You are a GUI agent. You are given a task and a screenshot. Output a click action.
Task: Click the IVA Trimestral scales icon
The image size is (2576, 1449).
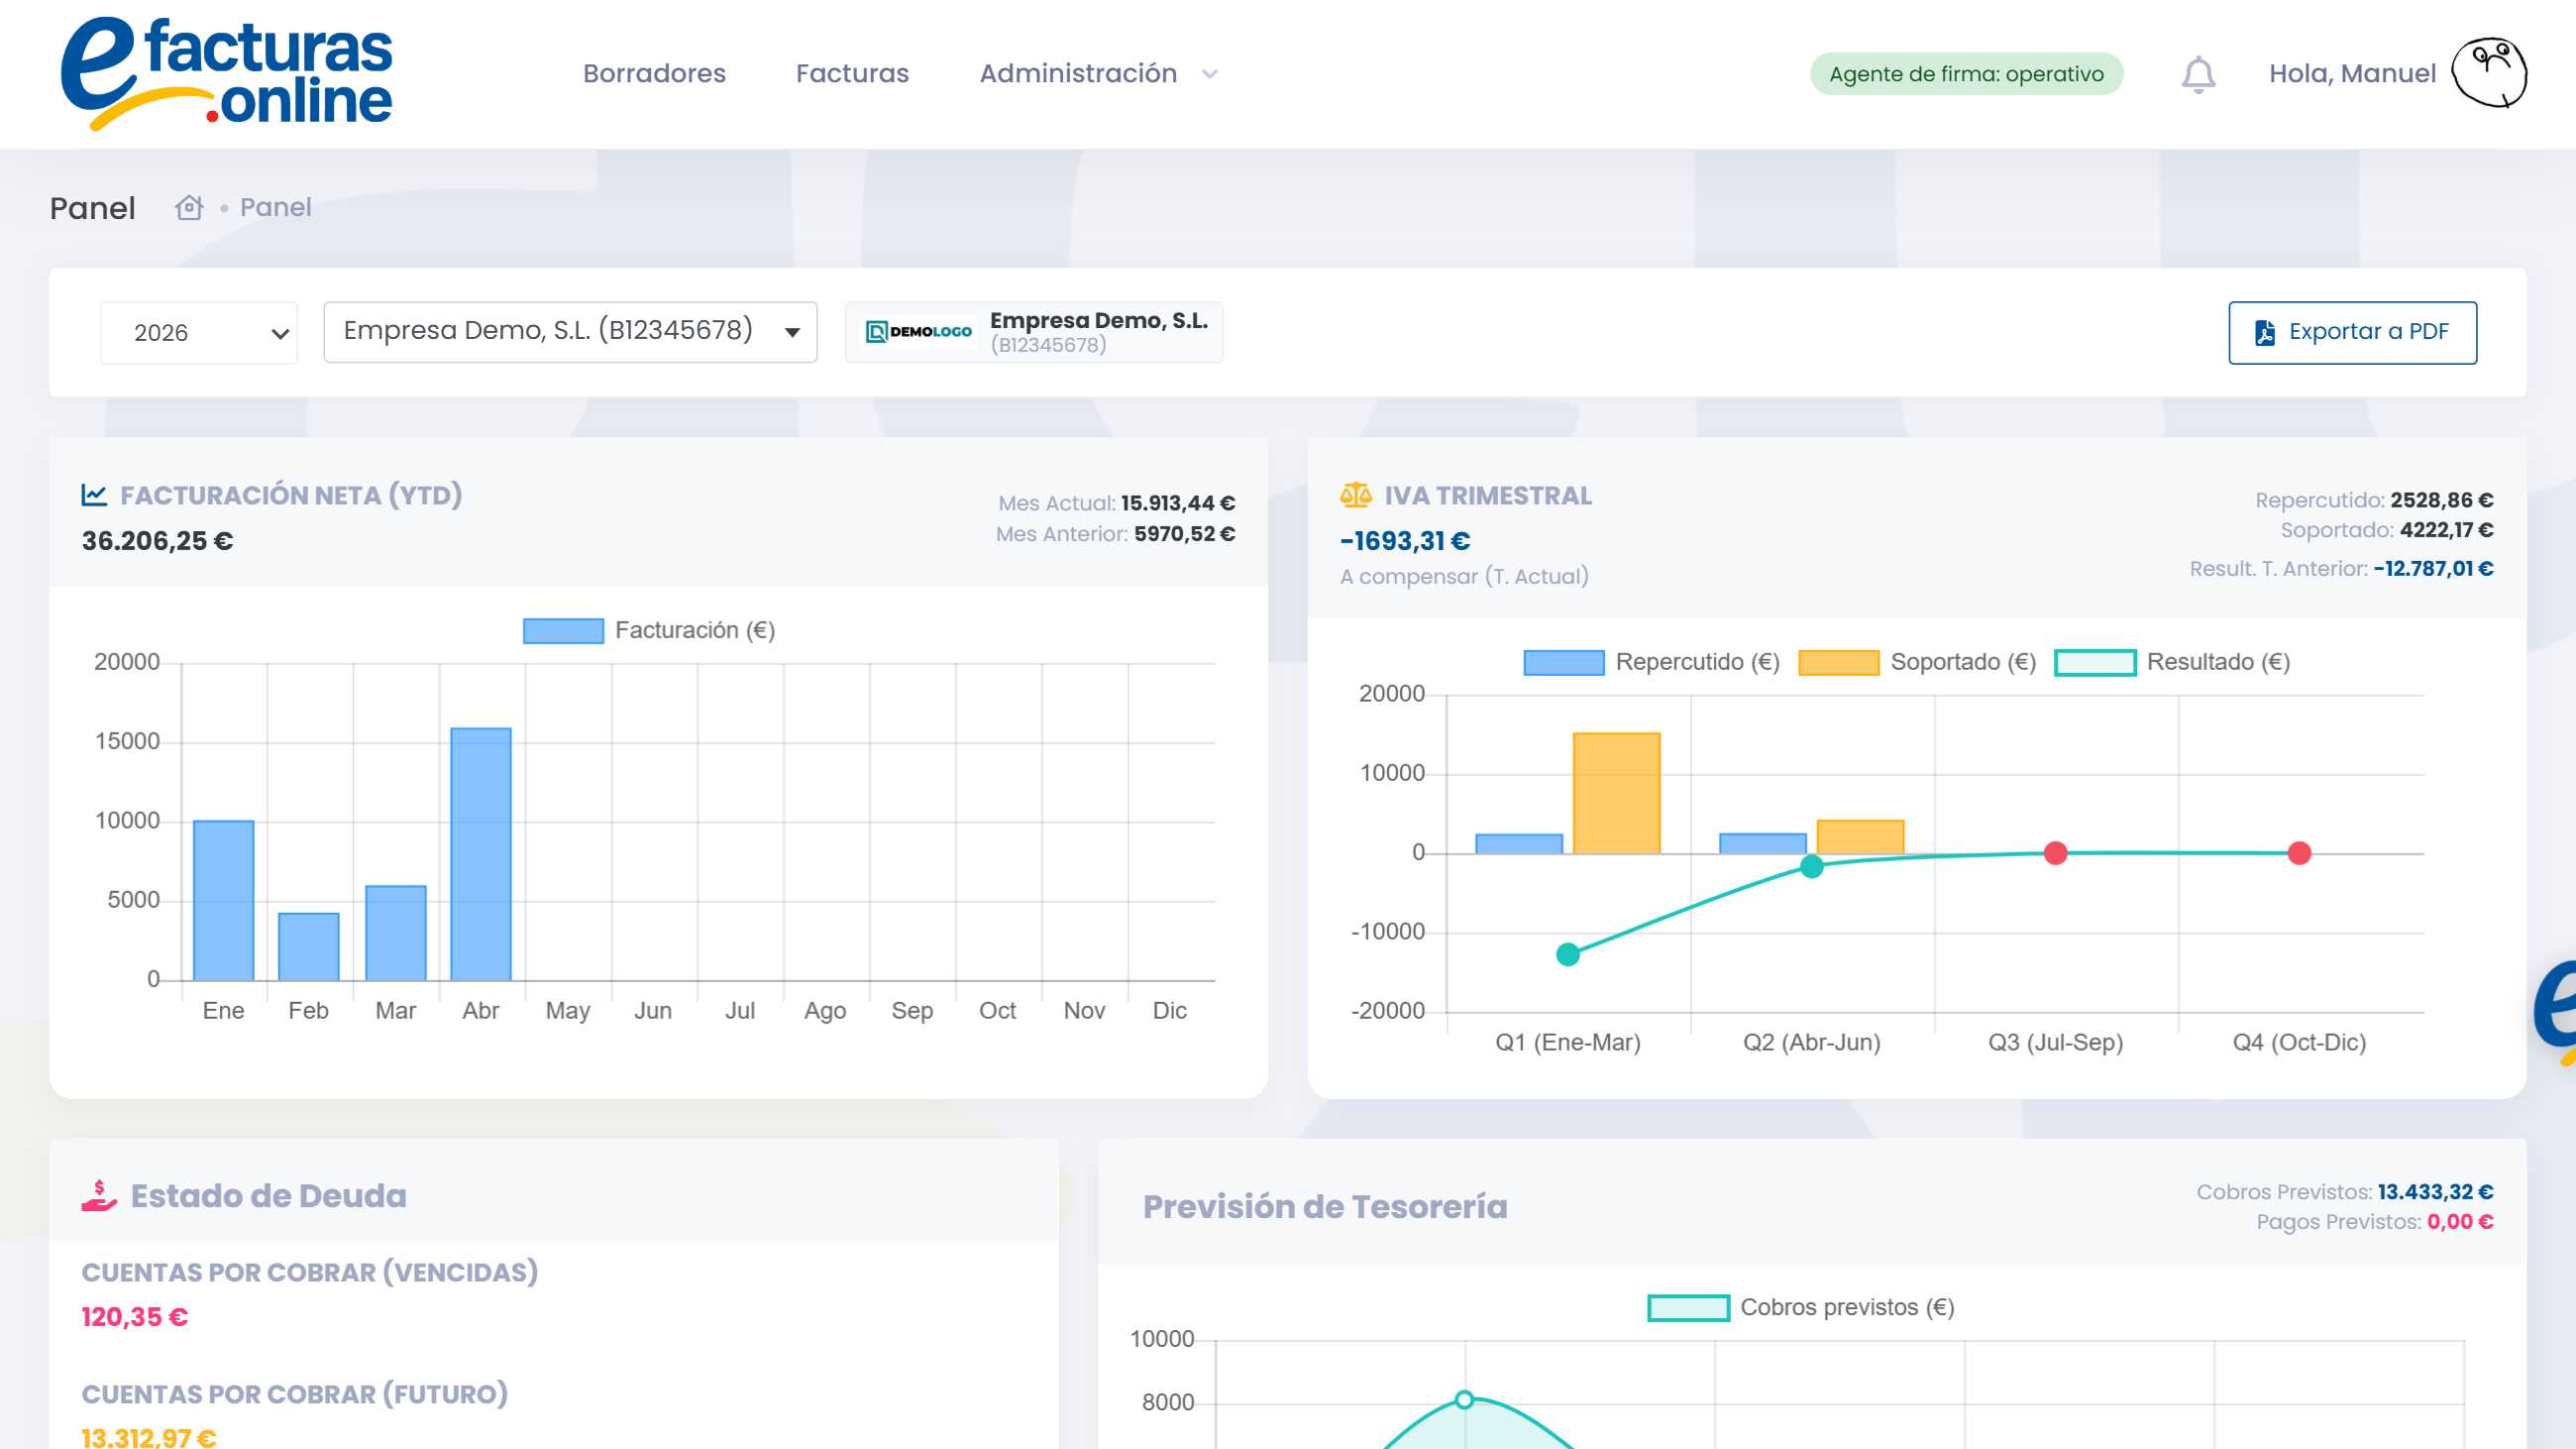[1355, 495]
